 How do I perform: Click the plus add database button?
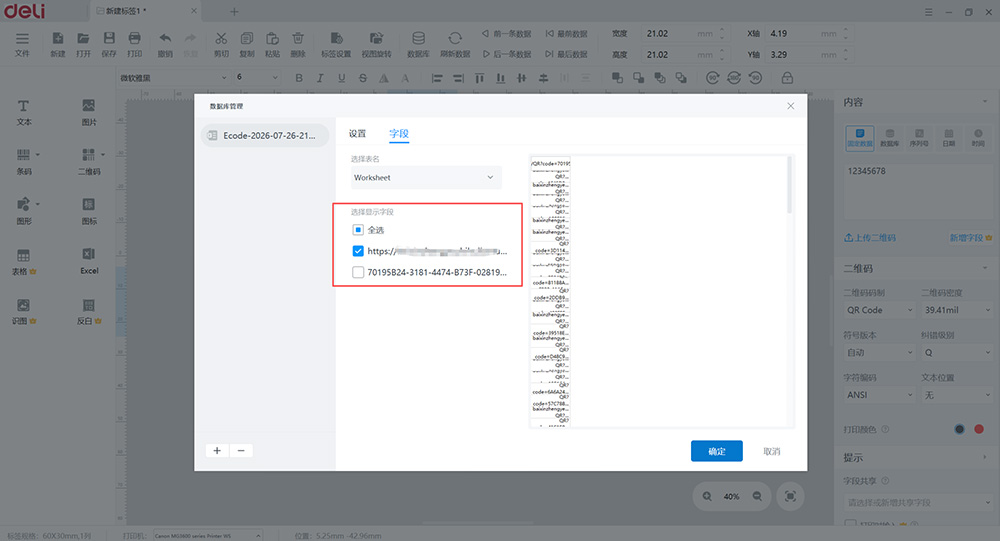tap(217, 450)
